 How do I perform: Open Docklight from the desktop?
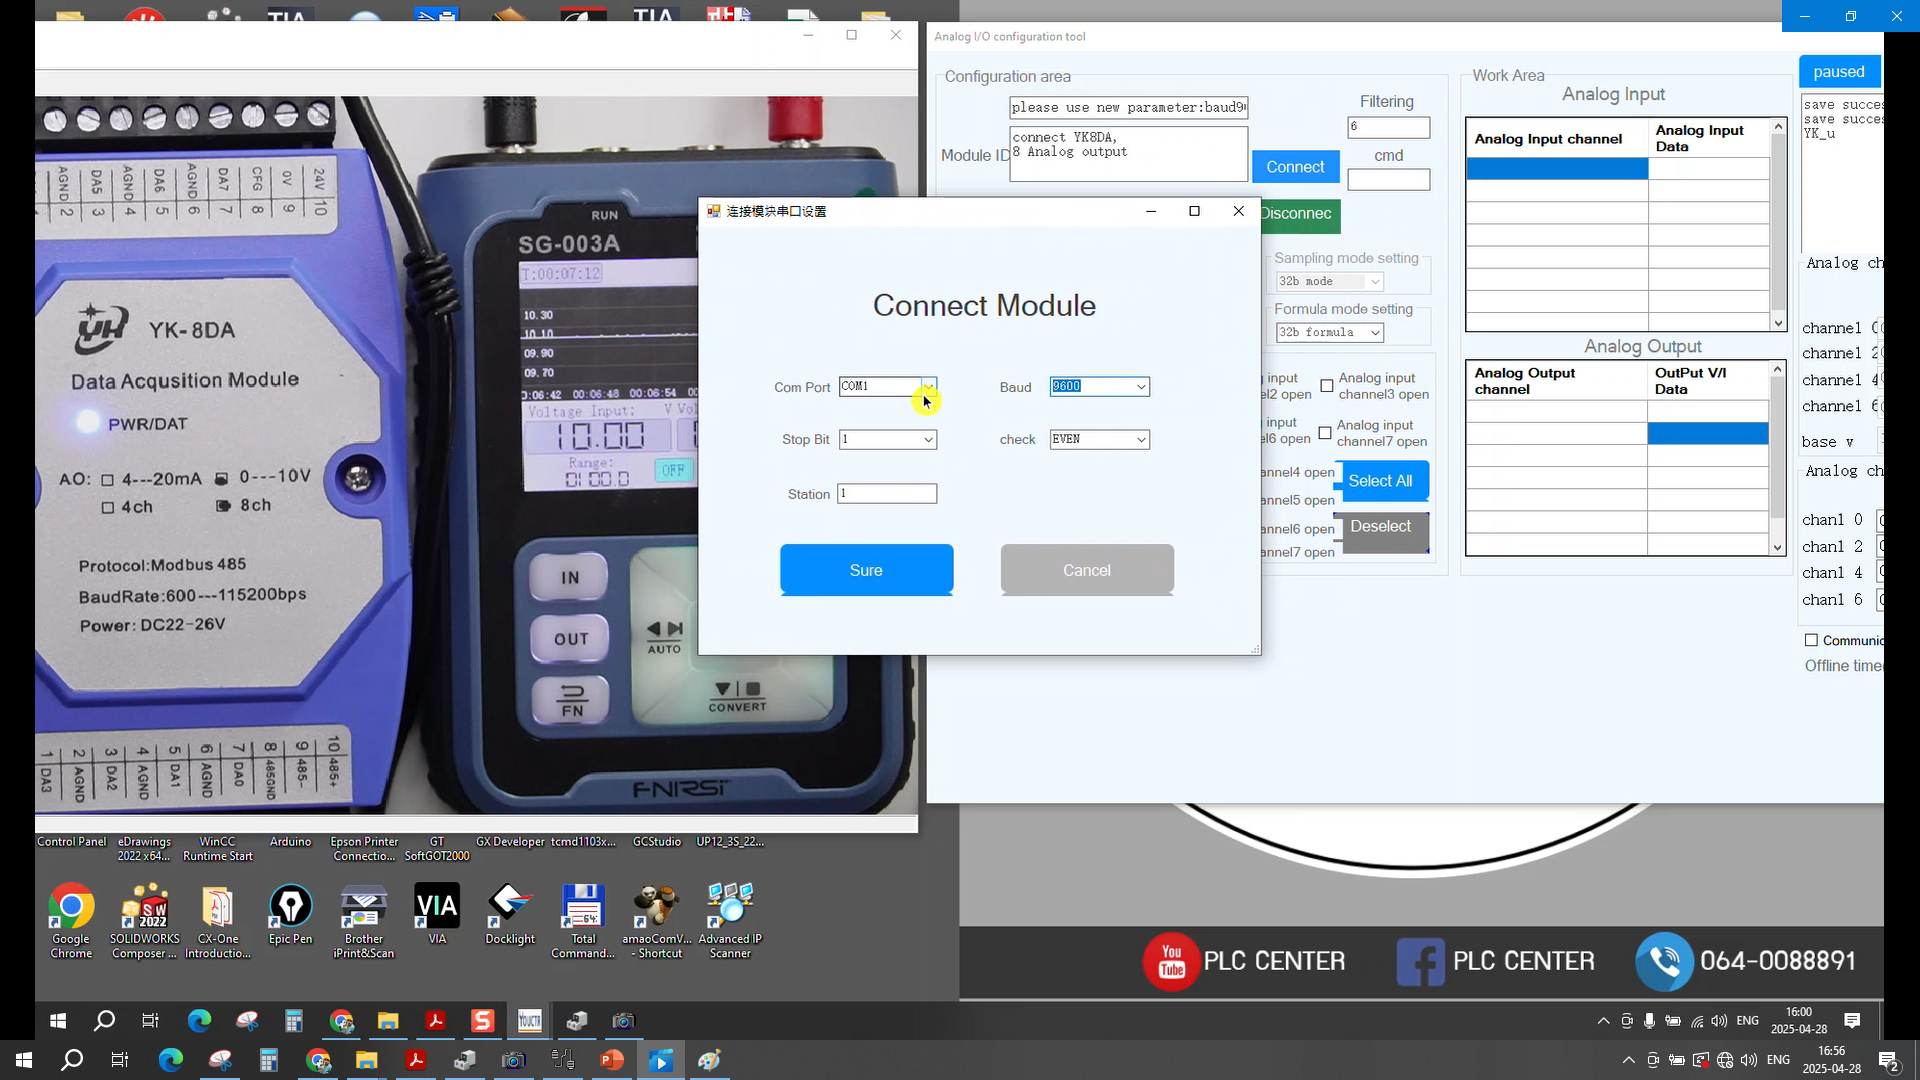point(510,908)
